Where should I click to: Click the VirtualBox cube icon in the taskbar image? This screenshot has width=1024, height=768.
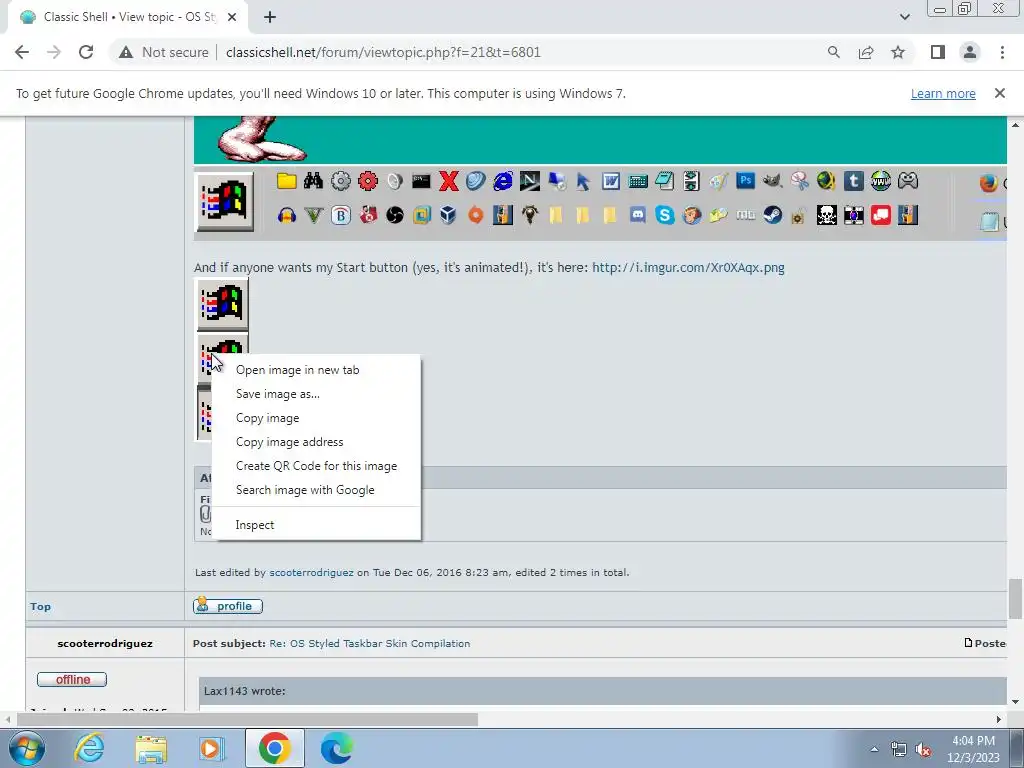pyautogui.click(x=448, y=215)
